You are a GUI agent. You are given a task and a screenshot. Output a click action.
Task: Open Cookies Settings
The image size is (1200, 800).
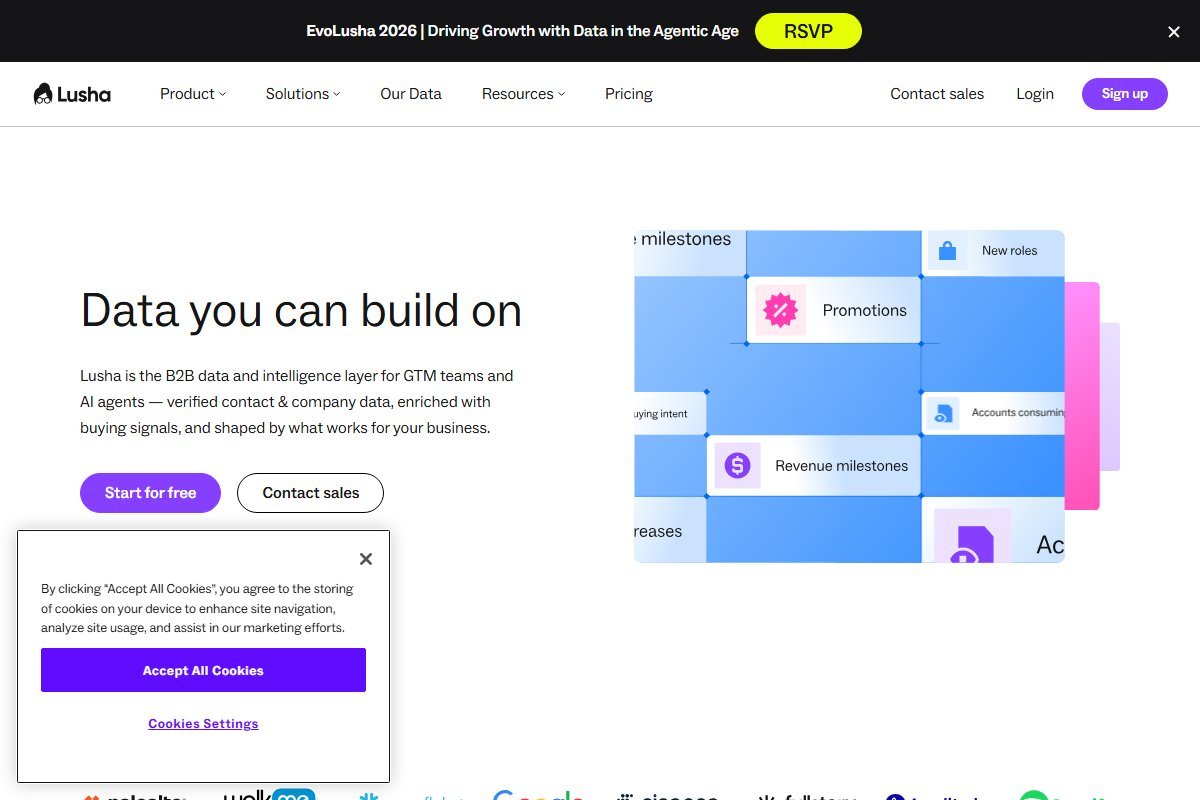point(203,724)
